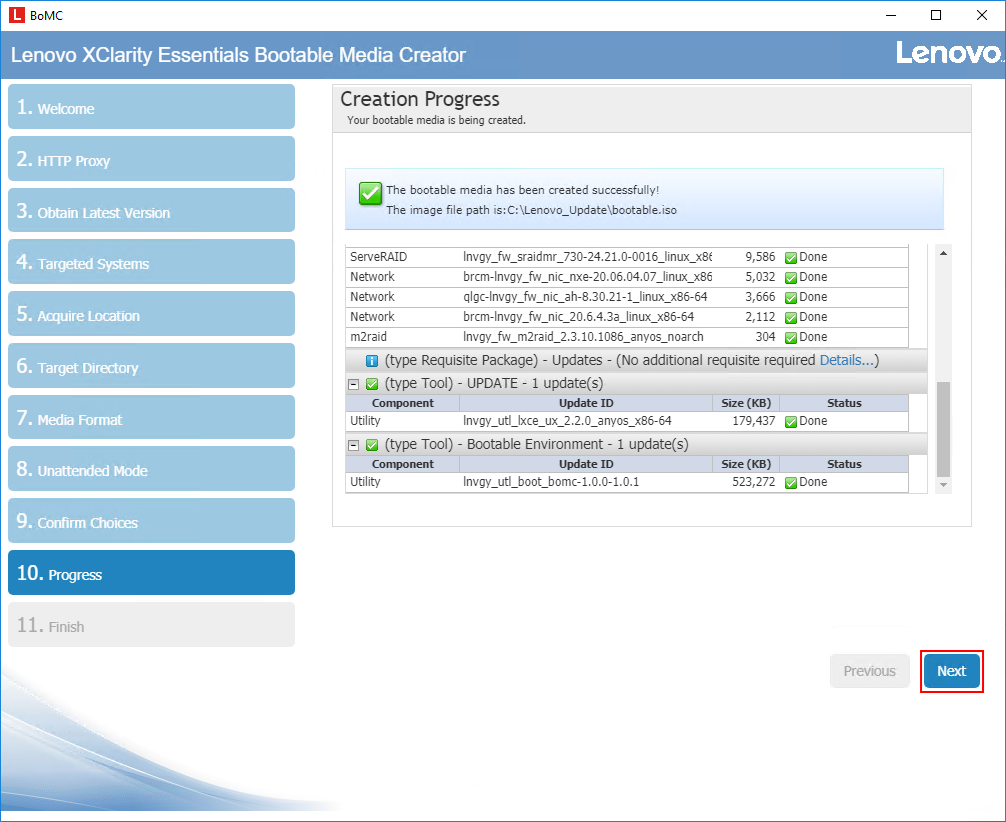
Task: Open step 5 Acquire Location
Action: point(151,314)
